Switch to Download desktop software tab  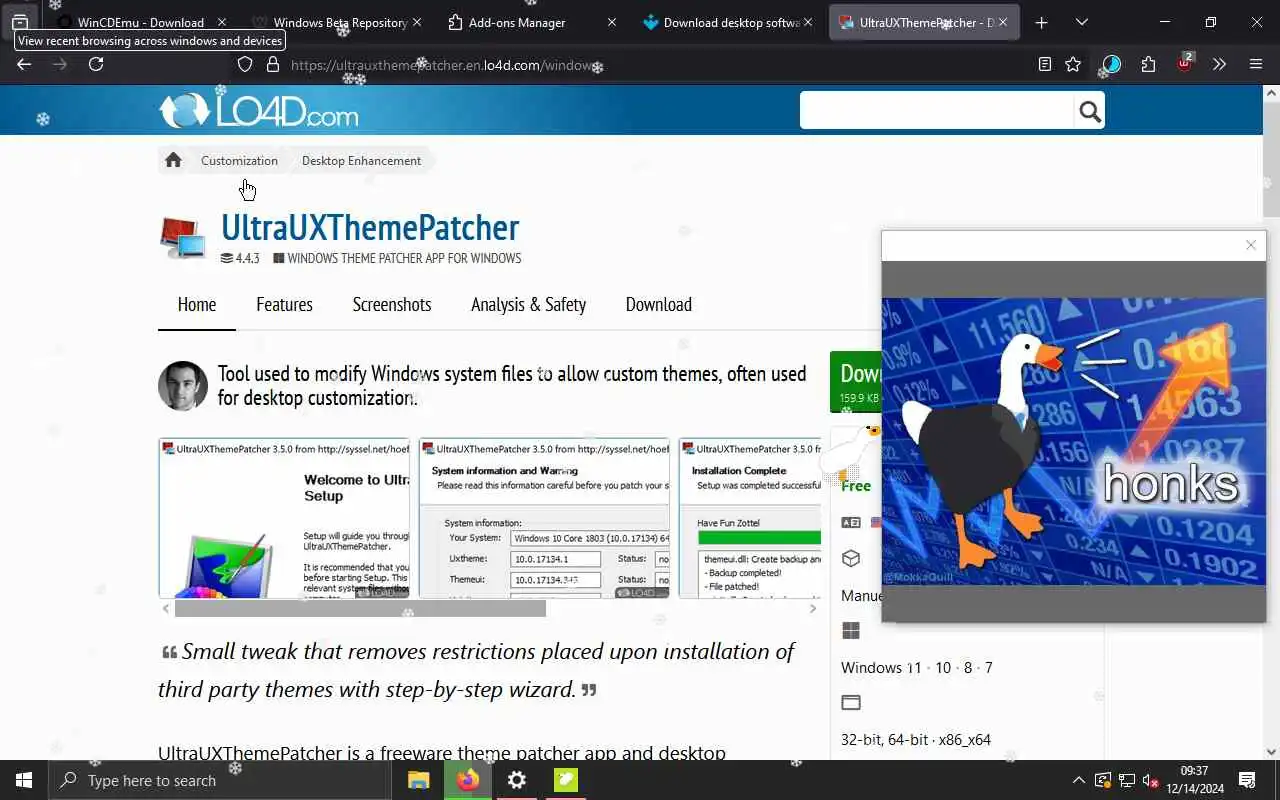tap(728, 22)
